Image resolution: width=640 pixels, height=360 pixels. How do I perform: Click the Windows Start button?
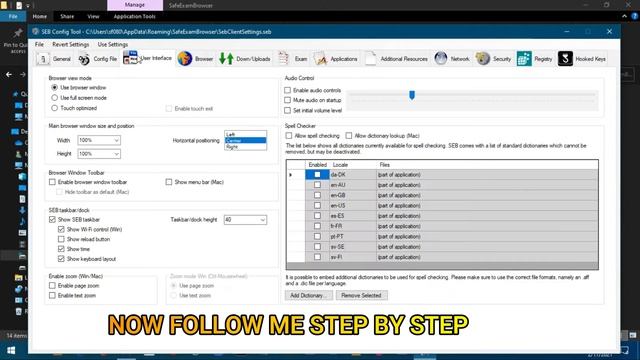(11, 350)
